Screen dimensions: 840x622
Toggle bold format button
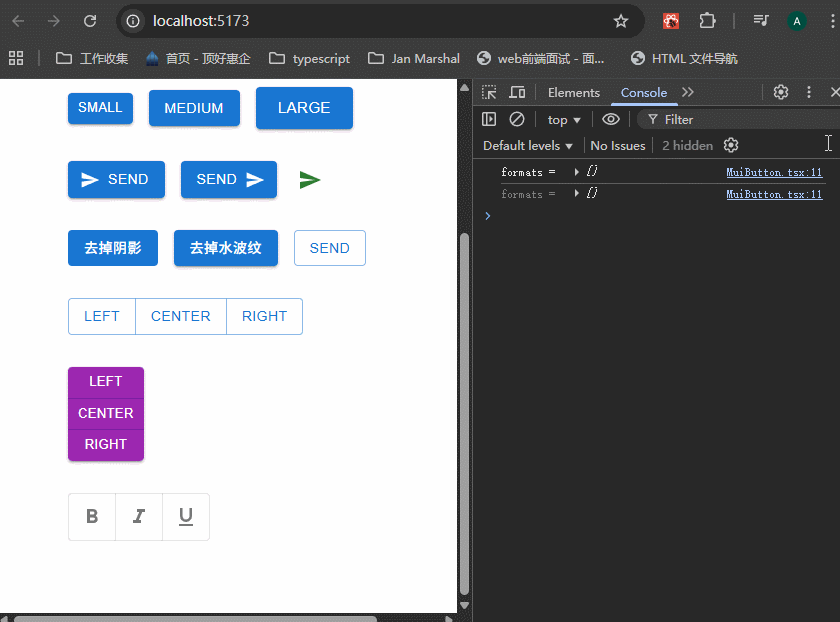(x=92, y=517)
